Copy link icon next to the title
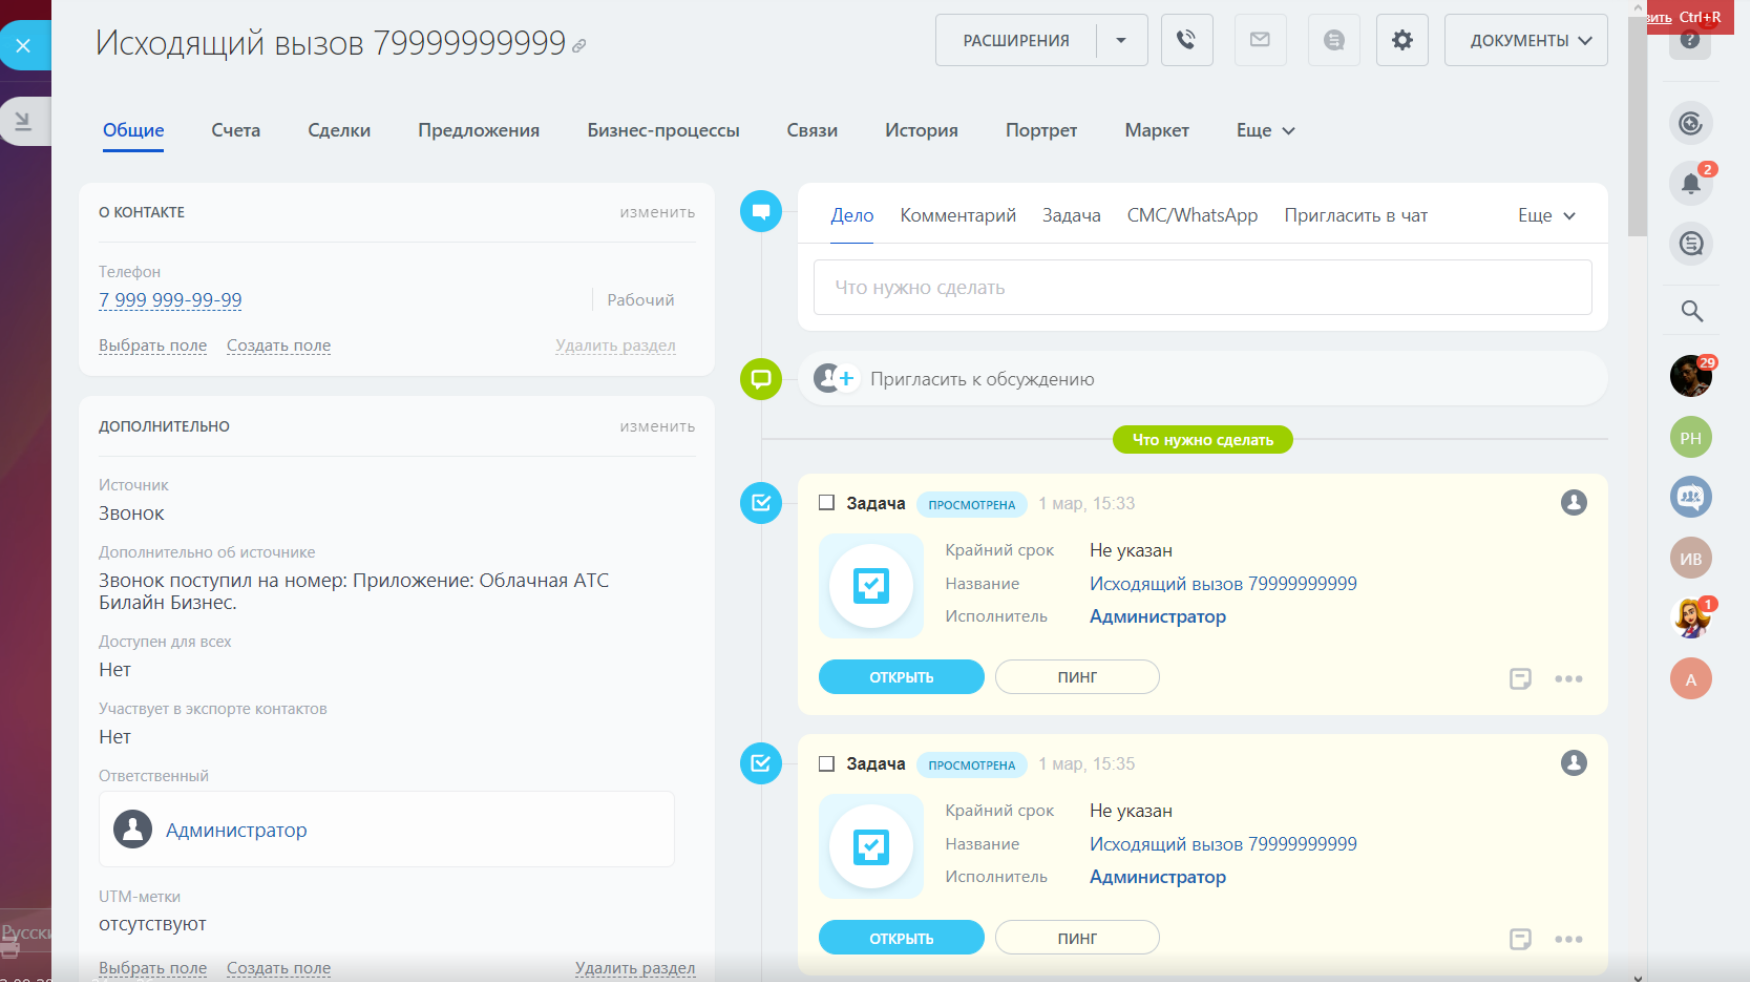 pos(579,46)
